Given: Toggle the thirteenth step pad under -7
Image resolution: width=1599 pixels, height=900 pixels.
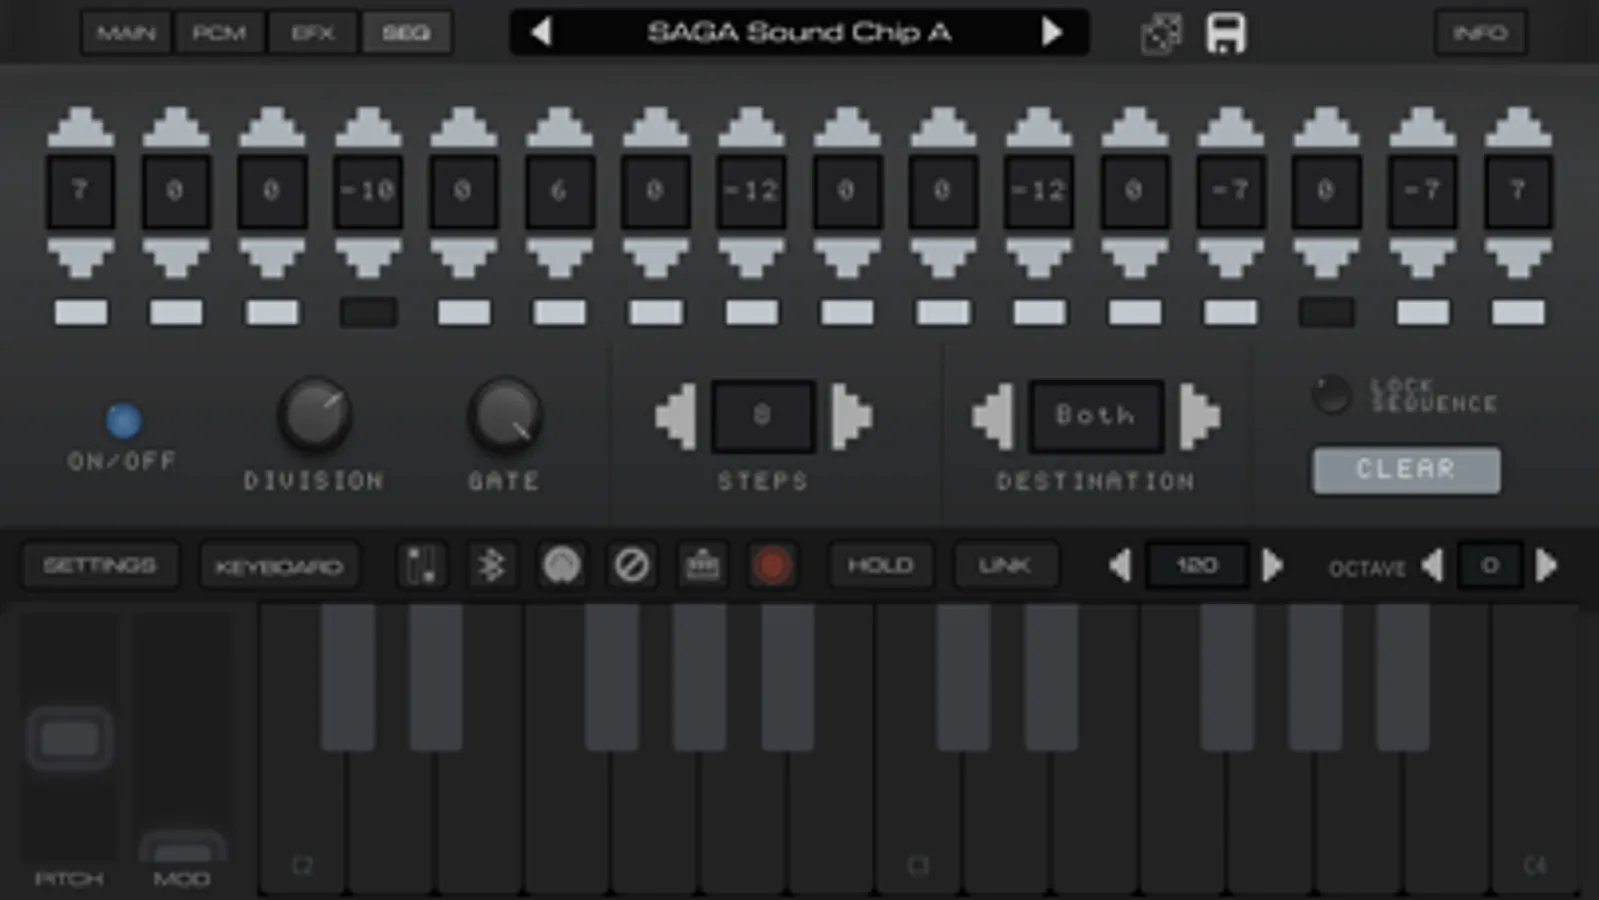Looking at the screenshot, I should coord(1230,313).
